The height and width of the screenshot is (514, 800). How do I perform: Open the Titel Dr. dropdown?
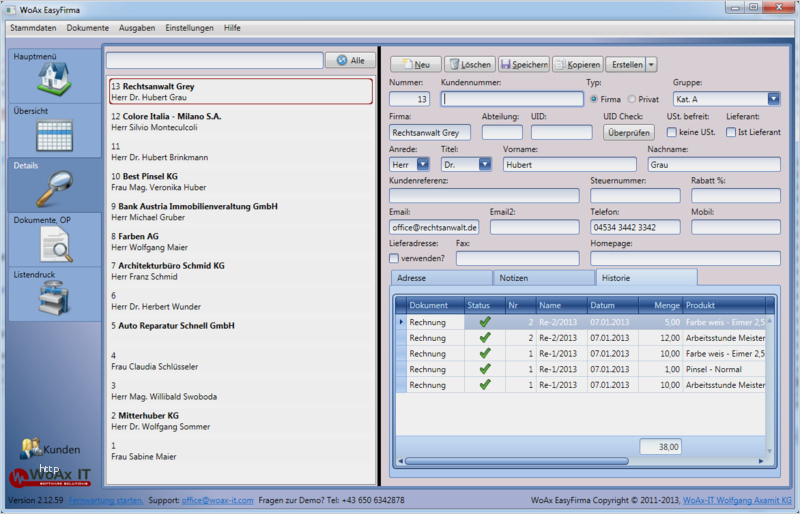click(485, 164)
